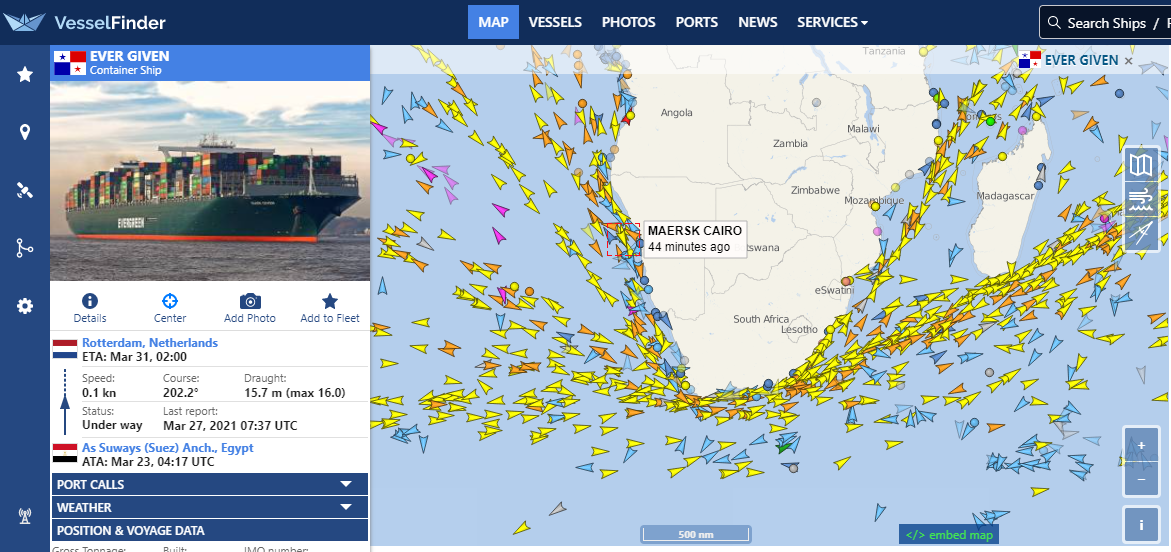Open As Suways (Suez) Anch., Egypt link
This screenshot has width=1171, height=552.
pos(167,447)
